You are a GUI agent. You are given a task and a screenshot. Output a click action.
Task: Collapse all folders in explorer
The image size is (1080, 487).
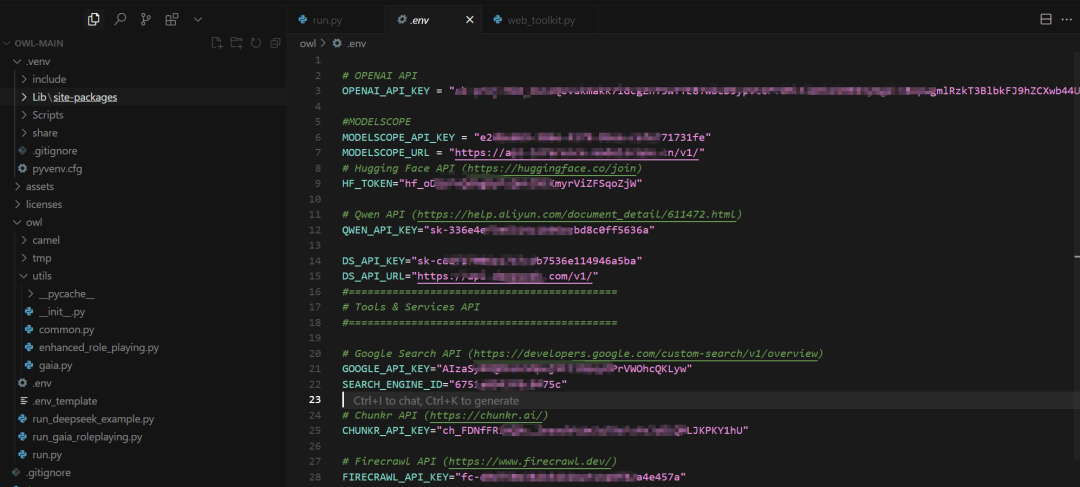pyautogui.click(x=276, y=43)
